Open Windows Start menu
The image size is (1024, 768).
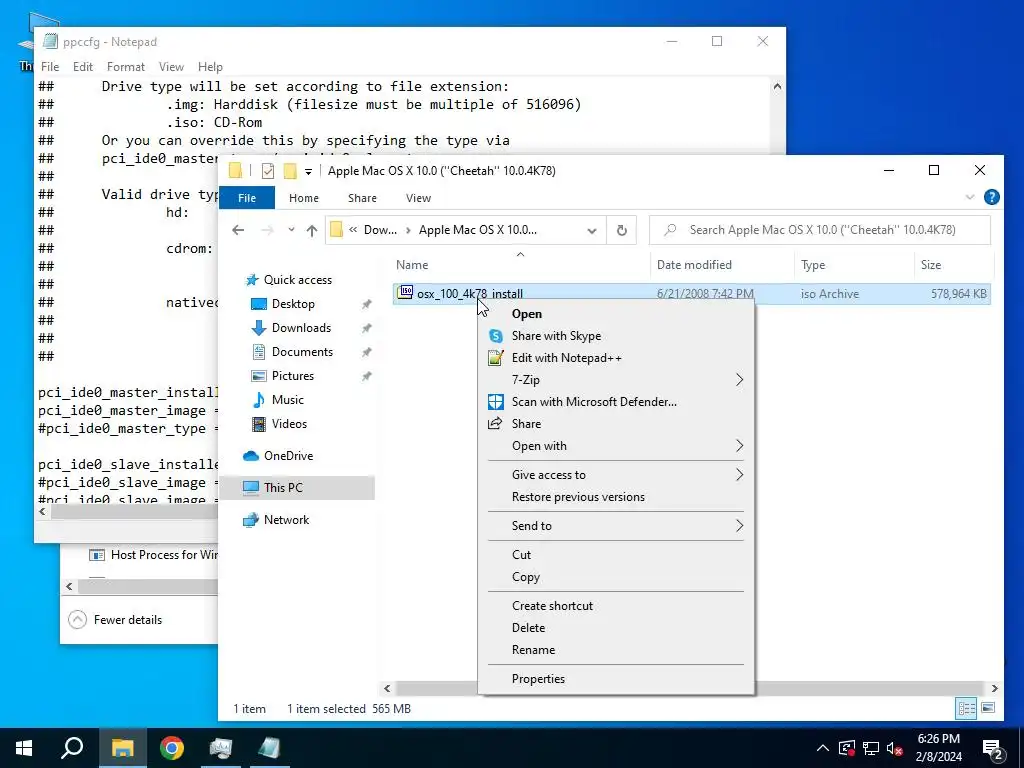24,748
